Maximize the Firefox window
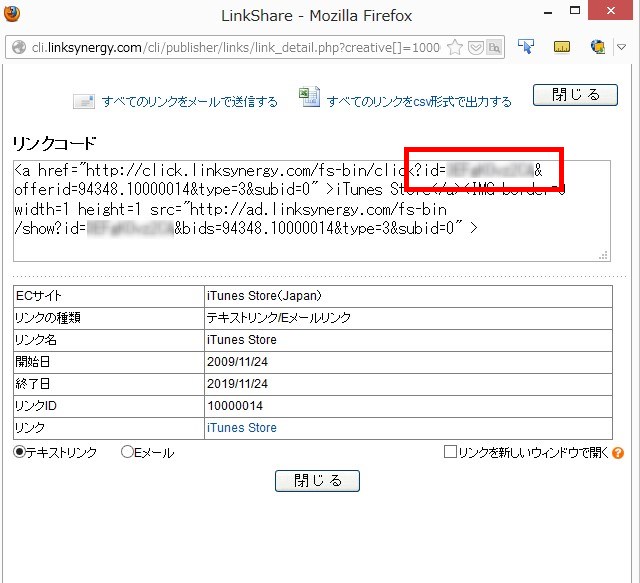 [575, 11]
